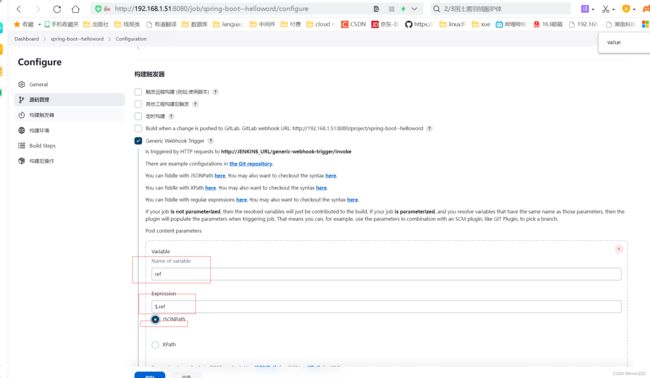Image resolution: width=650 pixels, height=378 pixels.
Task: Click the browser forward arrow
Action: tap(38, 9)
